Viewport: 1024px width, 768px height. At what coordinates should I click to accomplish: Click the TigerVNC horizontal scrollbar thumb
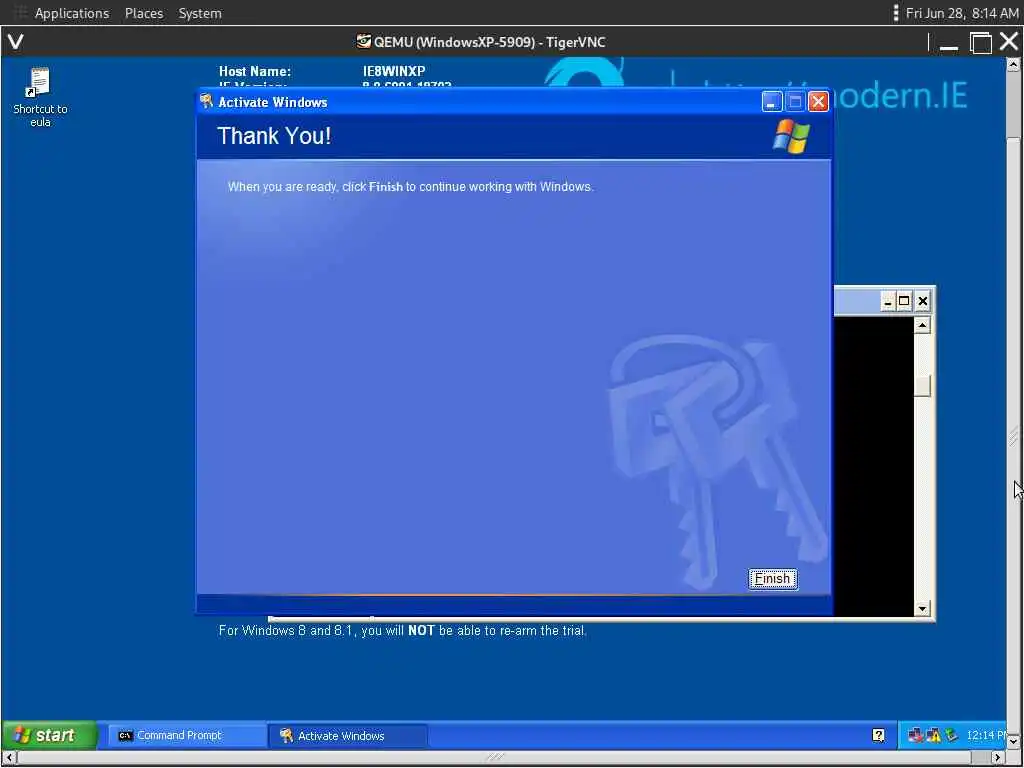point(495,758)
